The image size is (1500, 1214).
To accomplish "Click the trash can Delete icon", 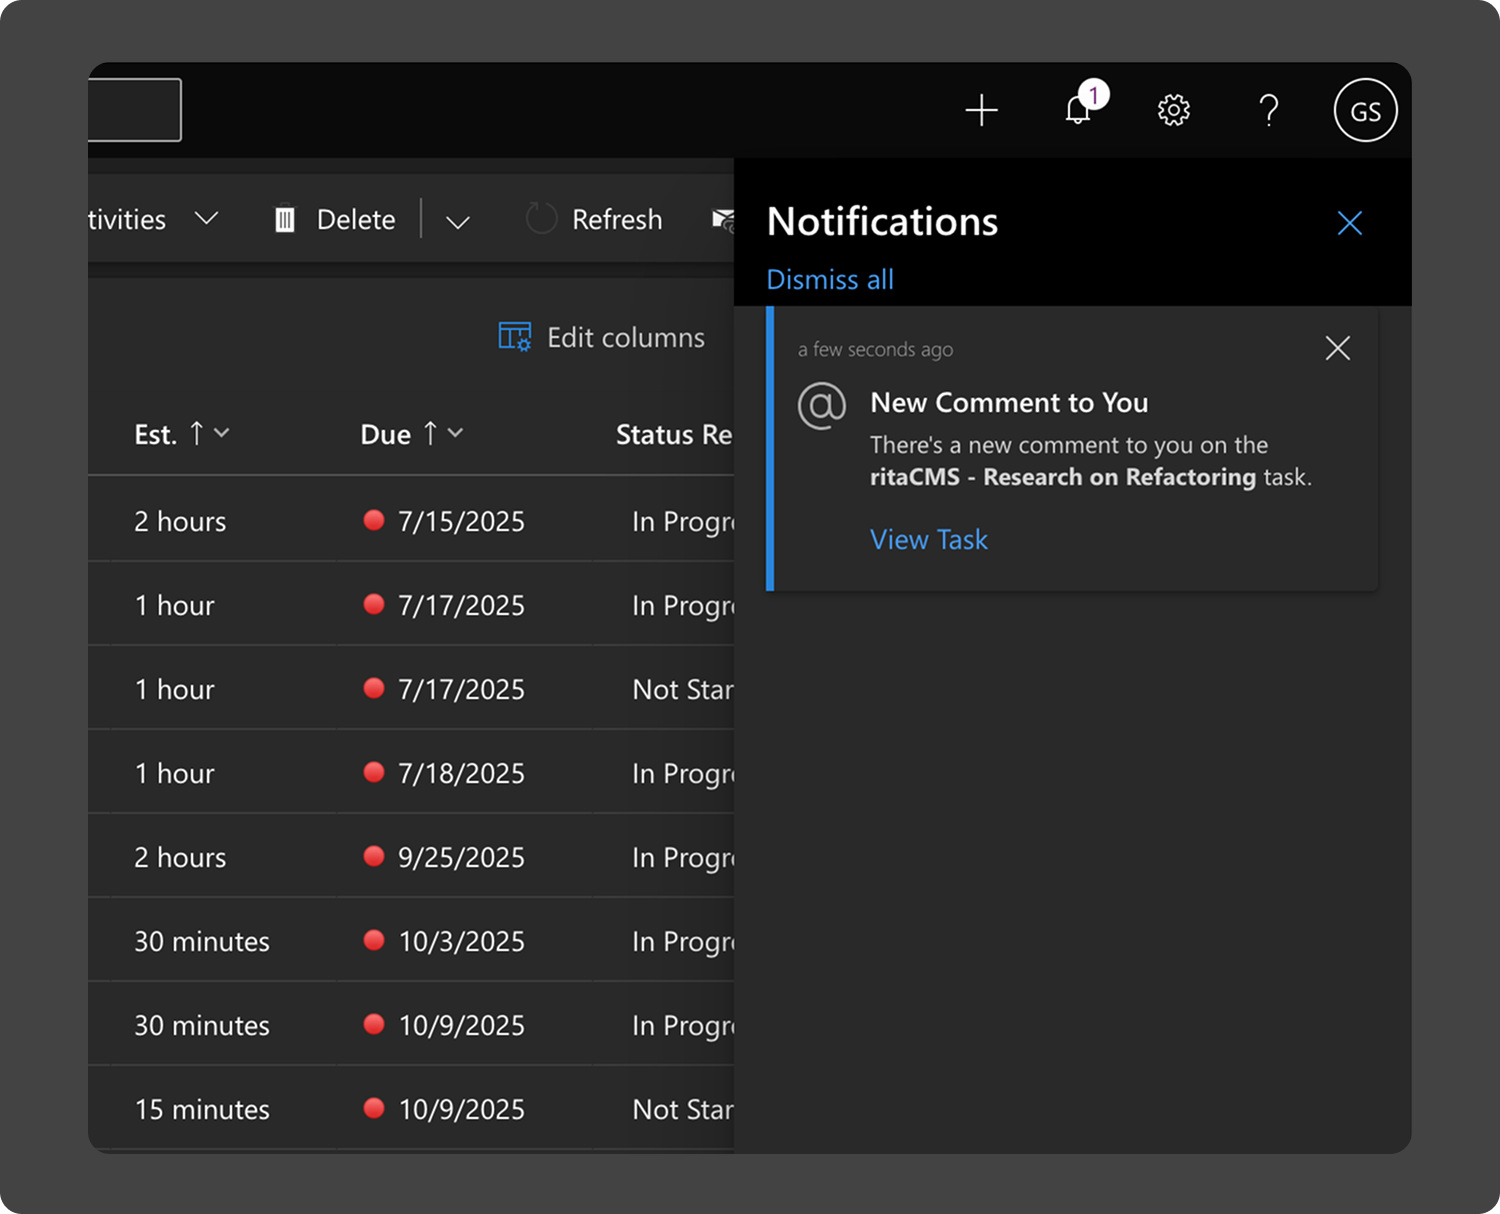I will pyautogui.click(x=285, y=220).
